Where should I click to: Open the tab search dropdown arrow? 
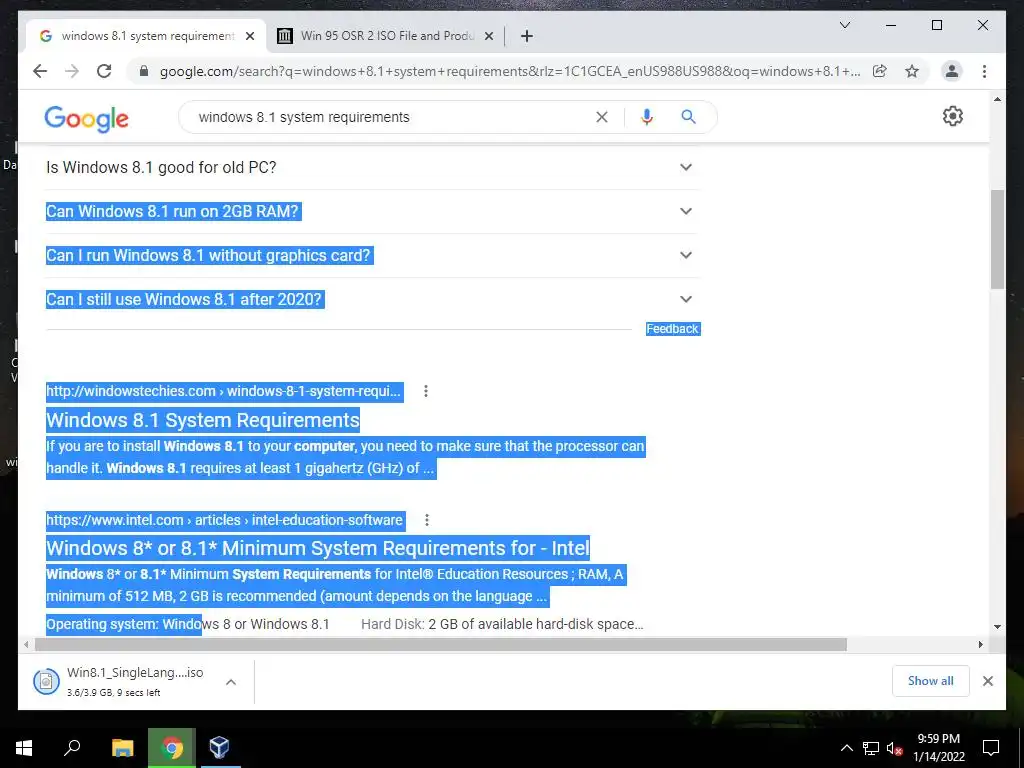[844, 25]
